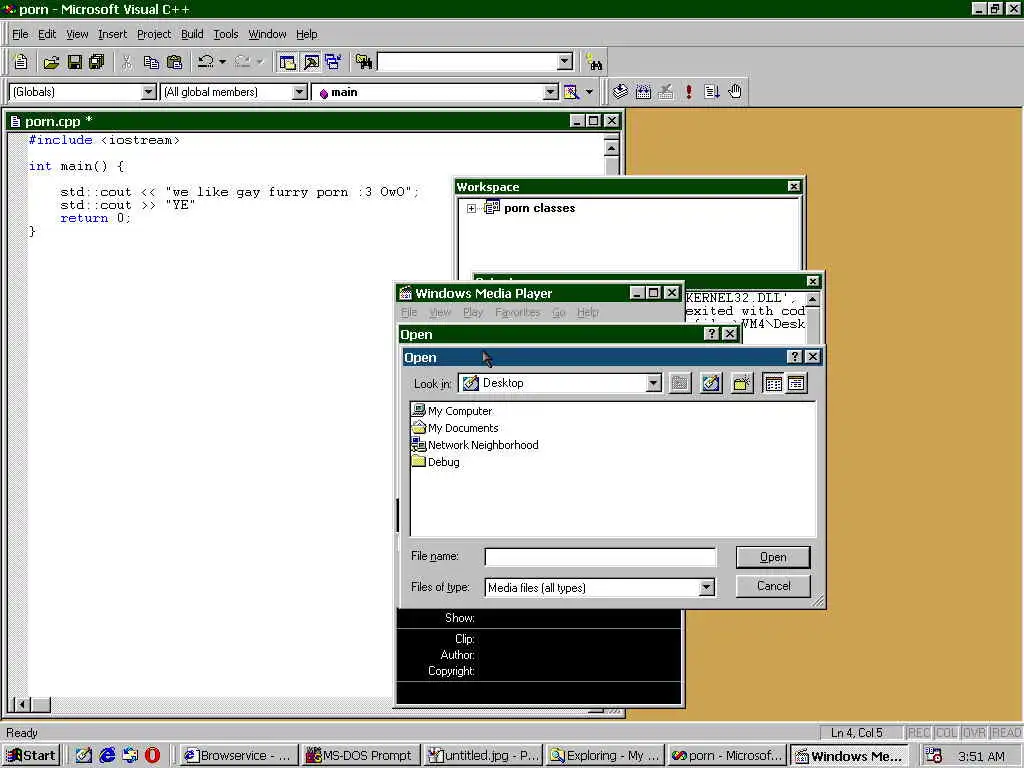The width and height of the screenshot is (1024, 768).
Task: Open the WizardBar actions dropdown arrow
Action: pyautogui.click(x=589, y=92)
